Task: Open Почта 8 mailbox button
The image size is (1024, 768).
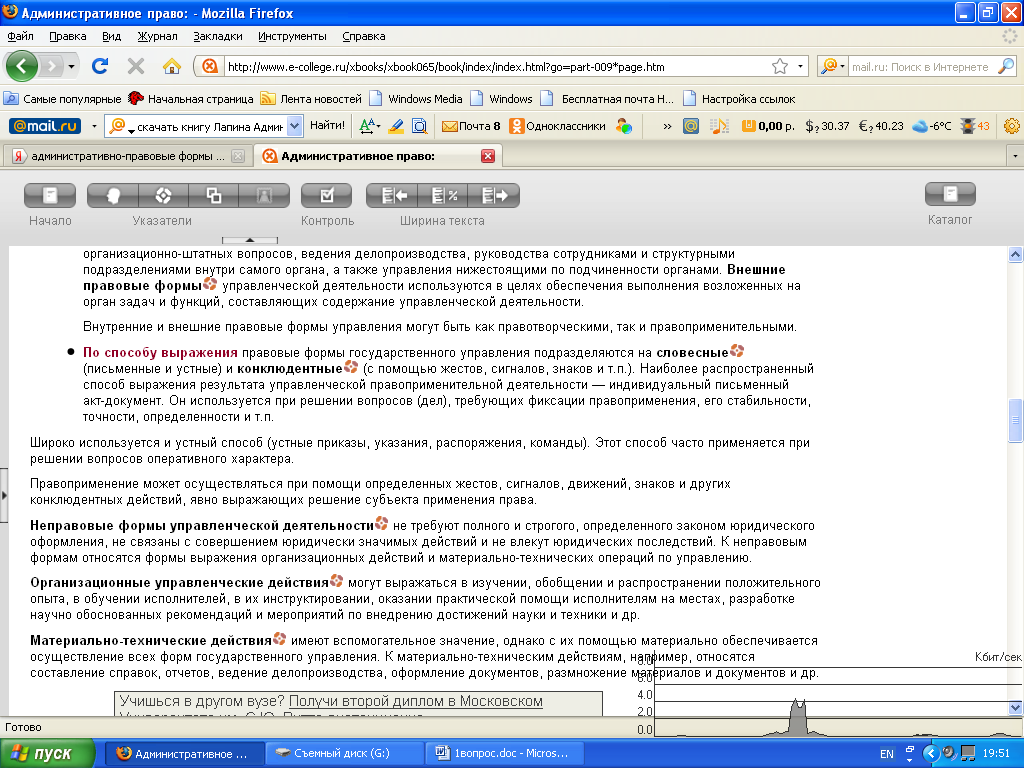Action: tap(471, 126)
